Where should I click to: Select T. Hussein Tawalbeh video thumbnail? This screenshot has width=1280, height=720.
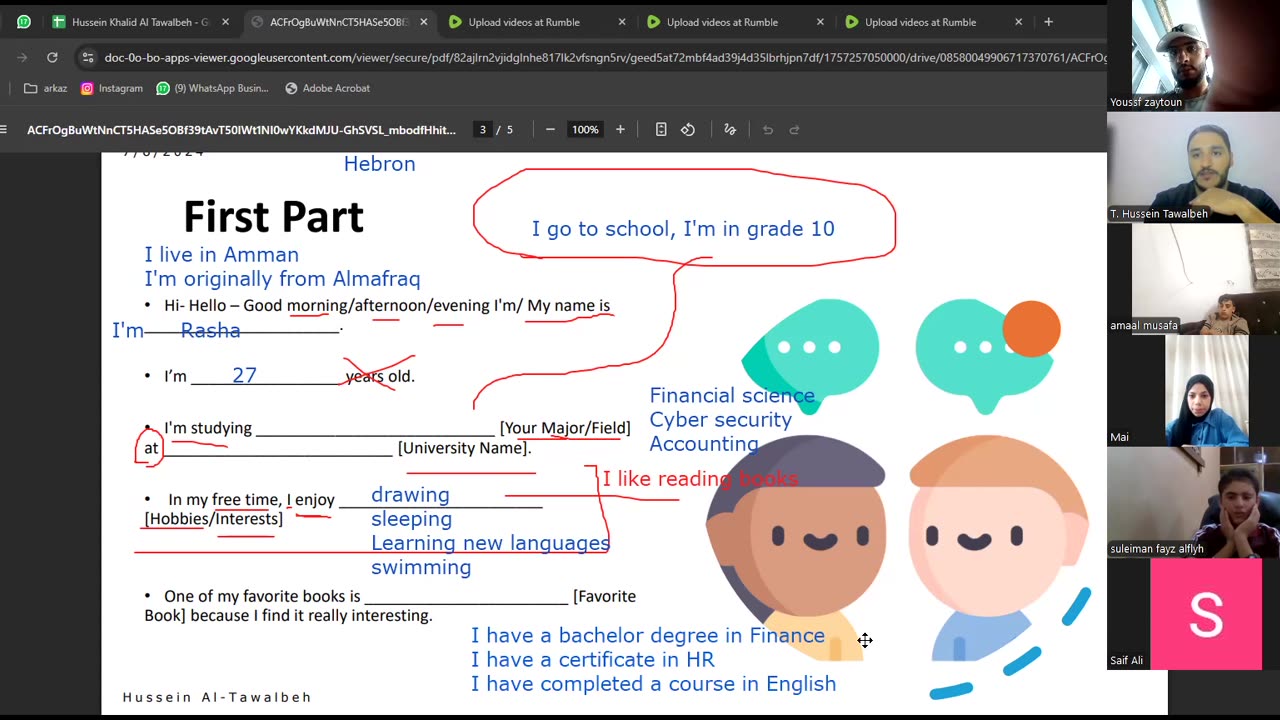[x=1193, y=167]
